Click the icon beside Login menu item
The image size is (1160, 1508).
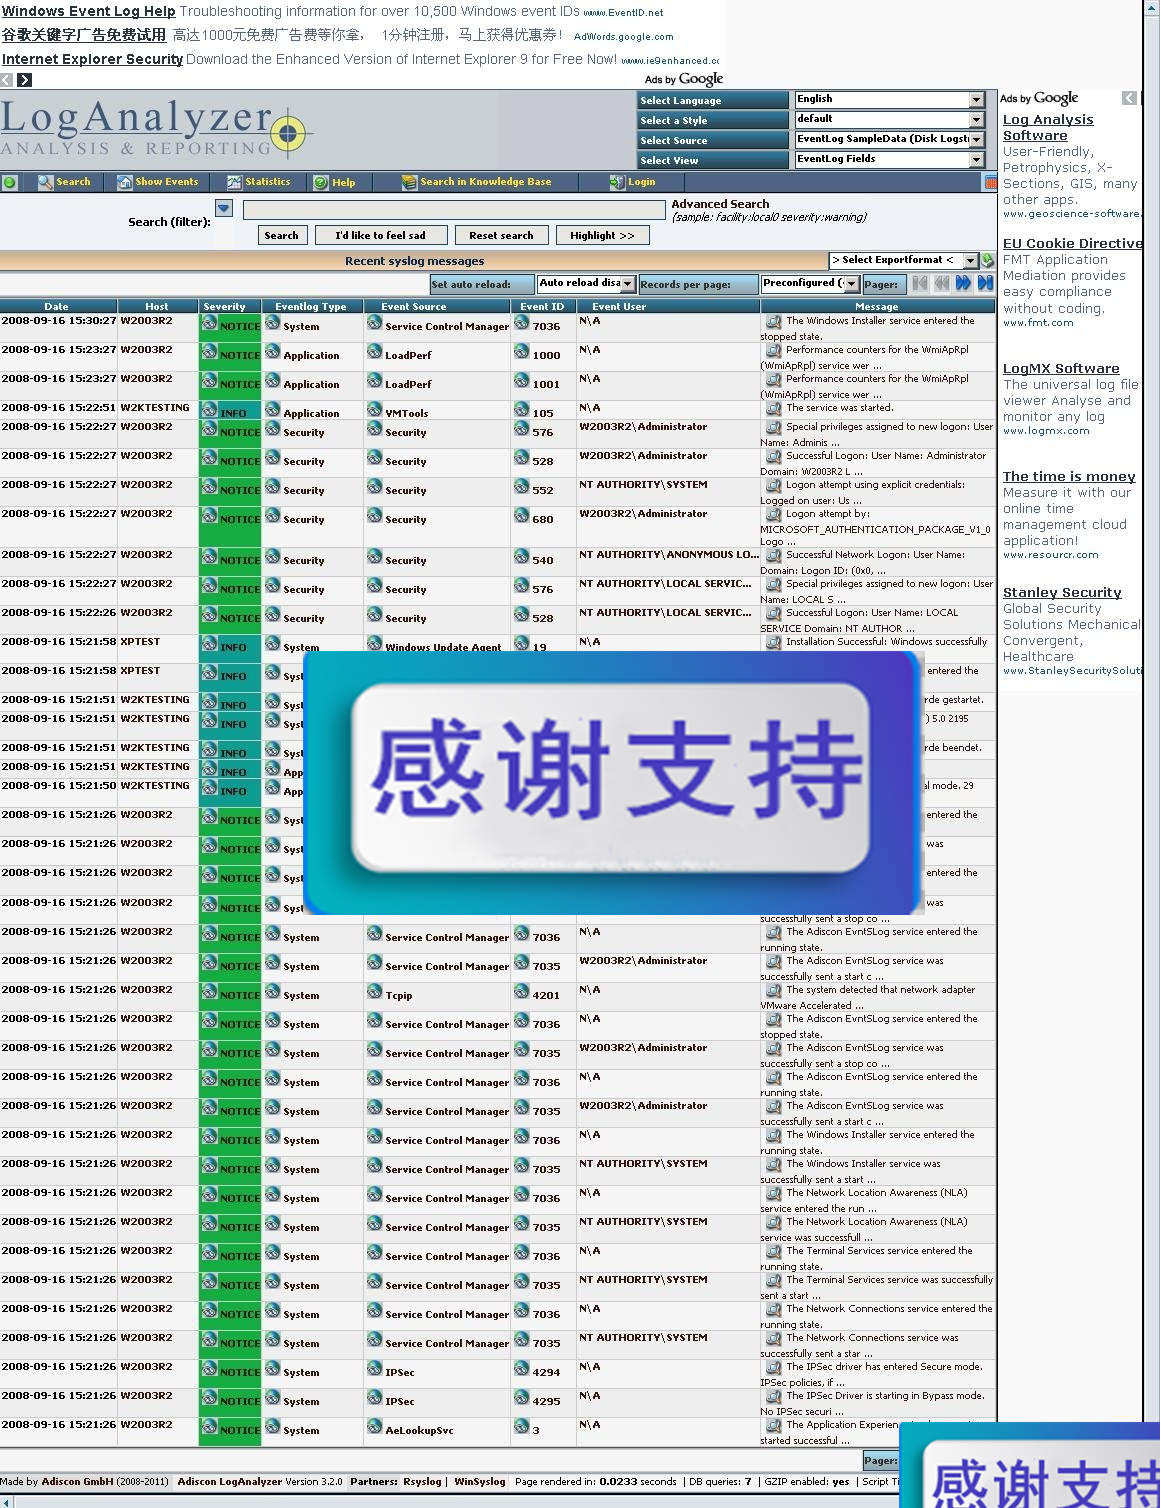pos(617,182)
